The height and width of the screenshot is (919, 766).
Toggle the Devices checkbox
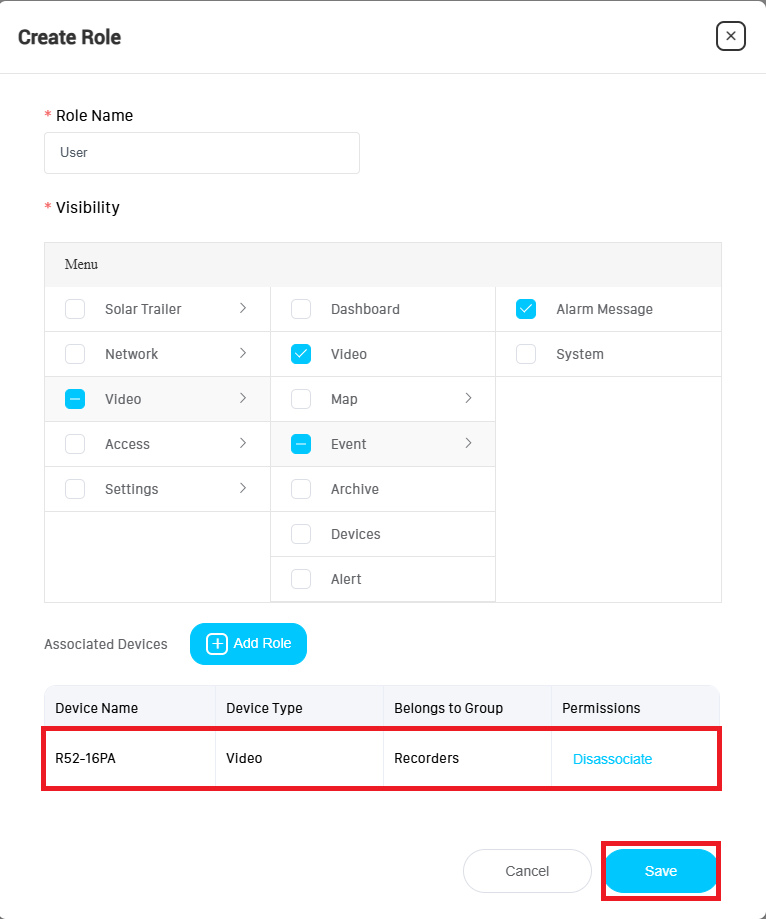(301, 534)
